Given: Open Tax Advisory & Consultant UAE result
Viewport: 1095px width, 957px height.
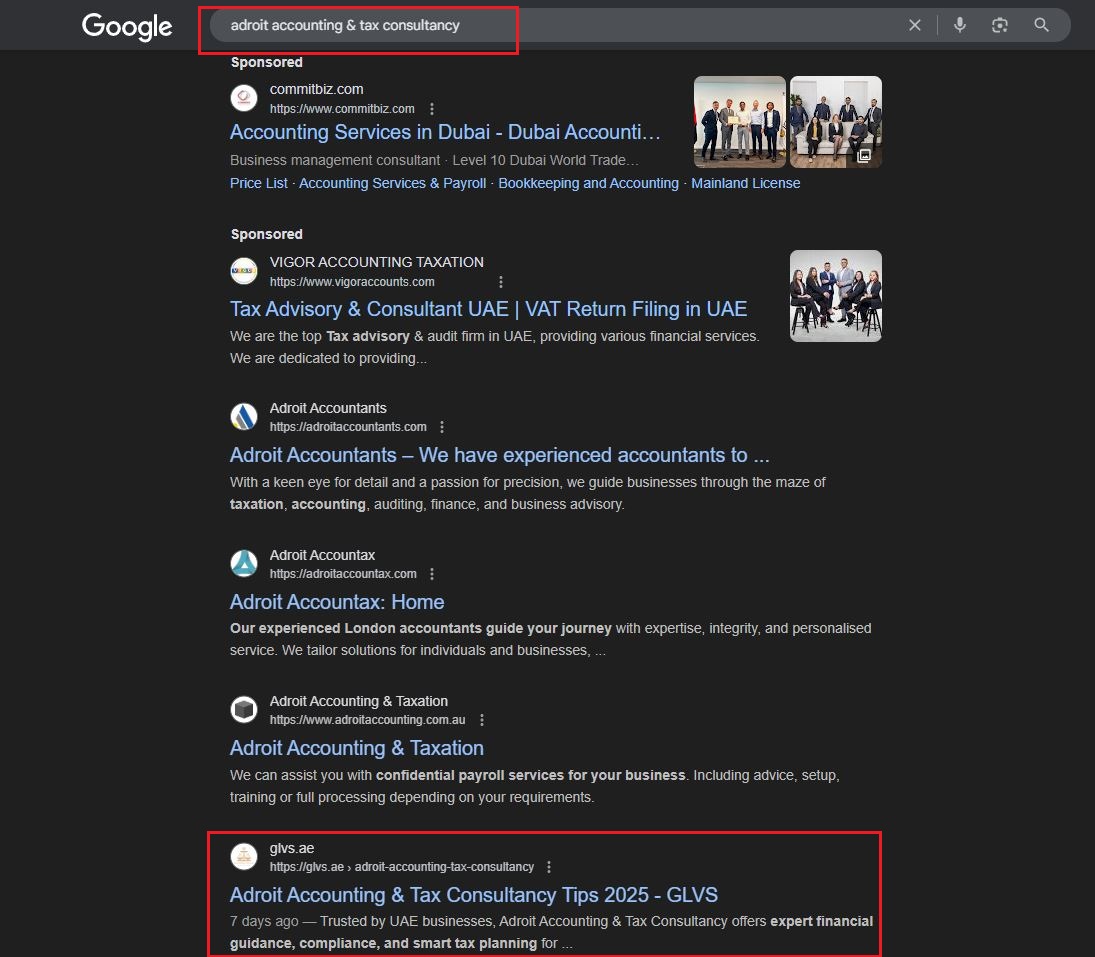Looking at the screenshot, I should pos(488,308).
